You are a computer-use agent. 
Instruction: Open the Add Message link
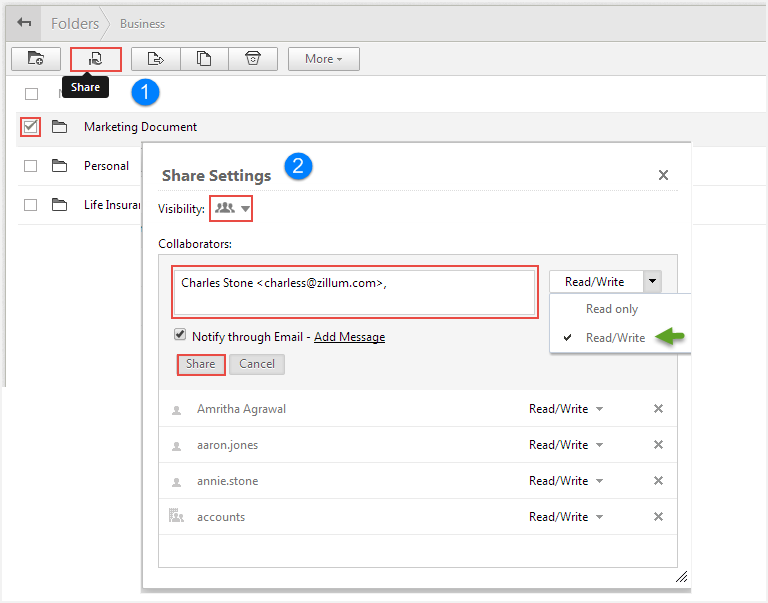pyautogui.click(x=349, y=337)
